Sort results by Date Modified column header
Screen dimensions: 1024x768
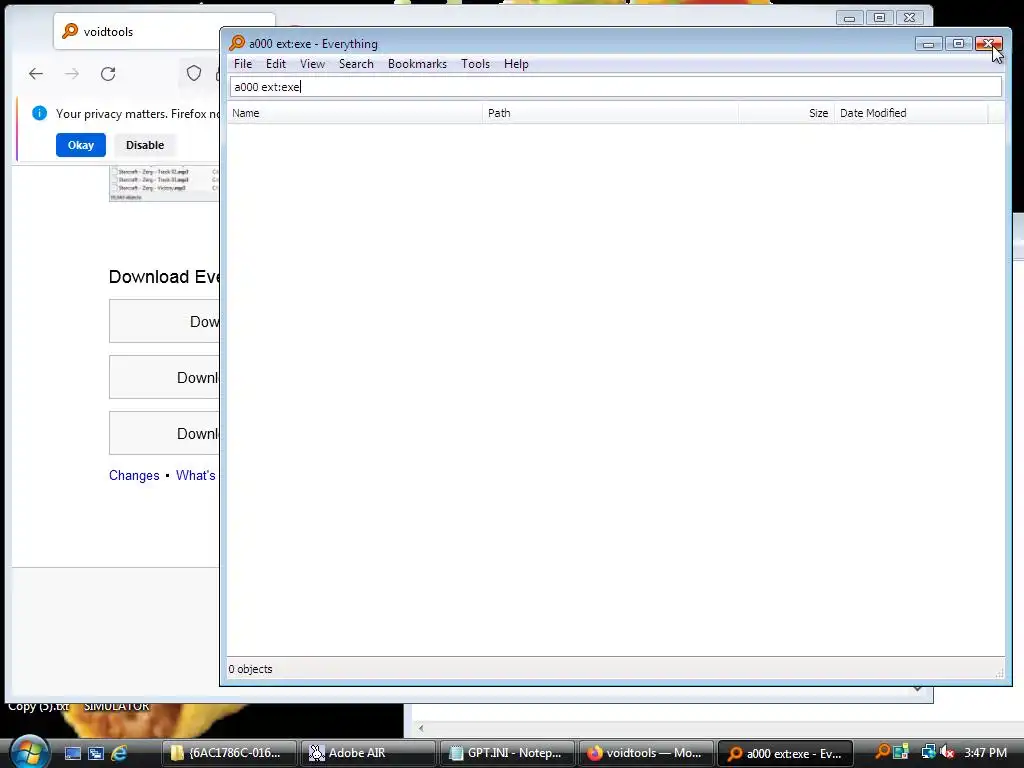911,113
